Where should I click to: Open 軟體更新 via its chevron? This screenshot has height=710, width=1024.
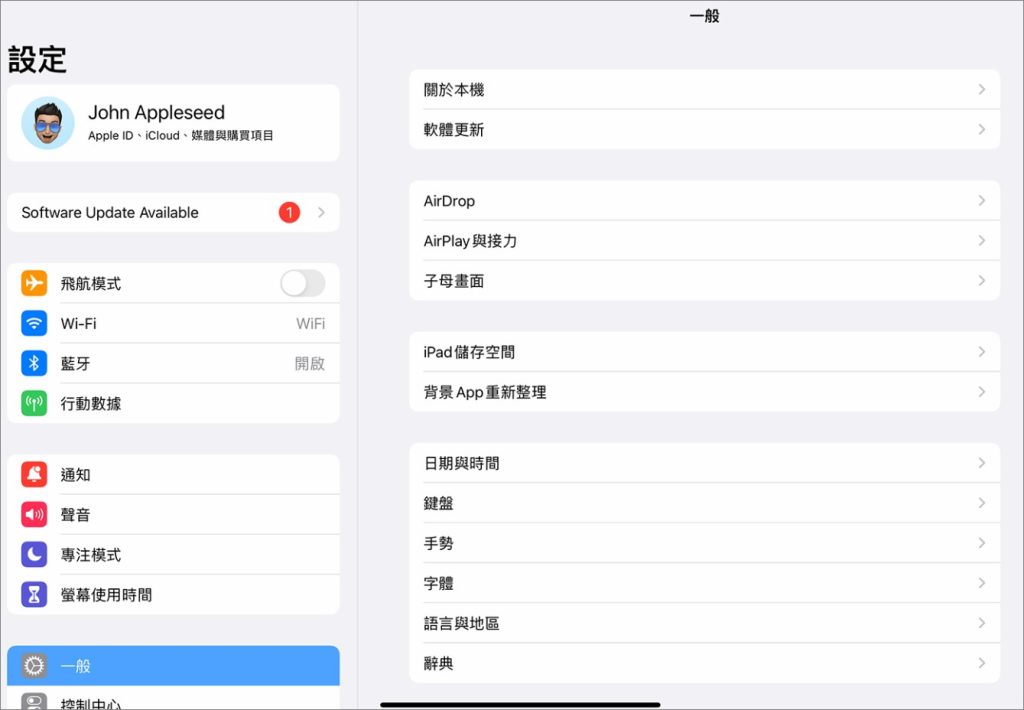(x=982, y=129)
